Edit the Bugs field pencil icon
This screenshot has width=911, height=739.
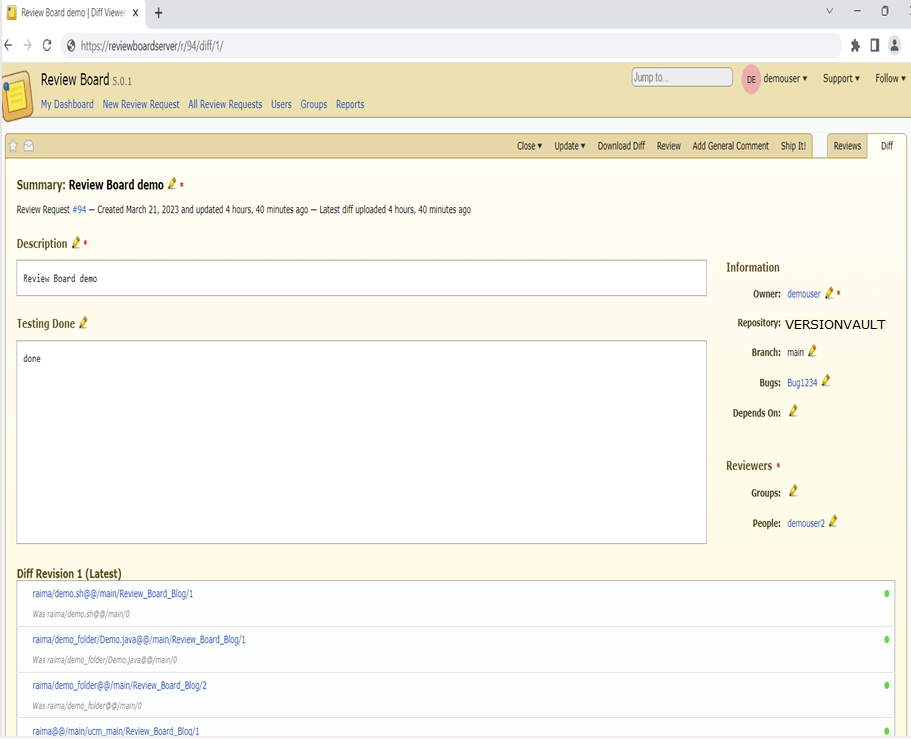(x=826, y=381)
